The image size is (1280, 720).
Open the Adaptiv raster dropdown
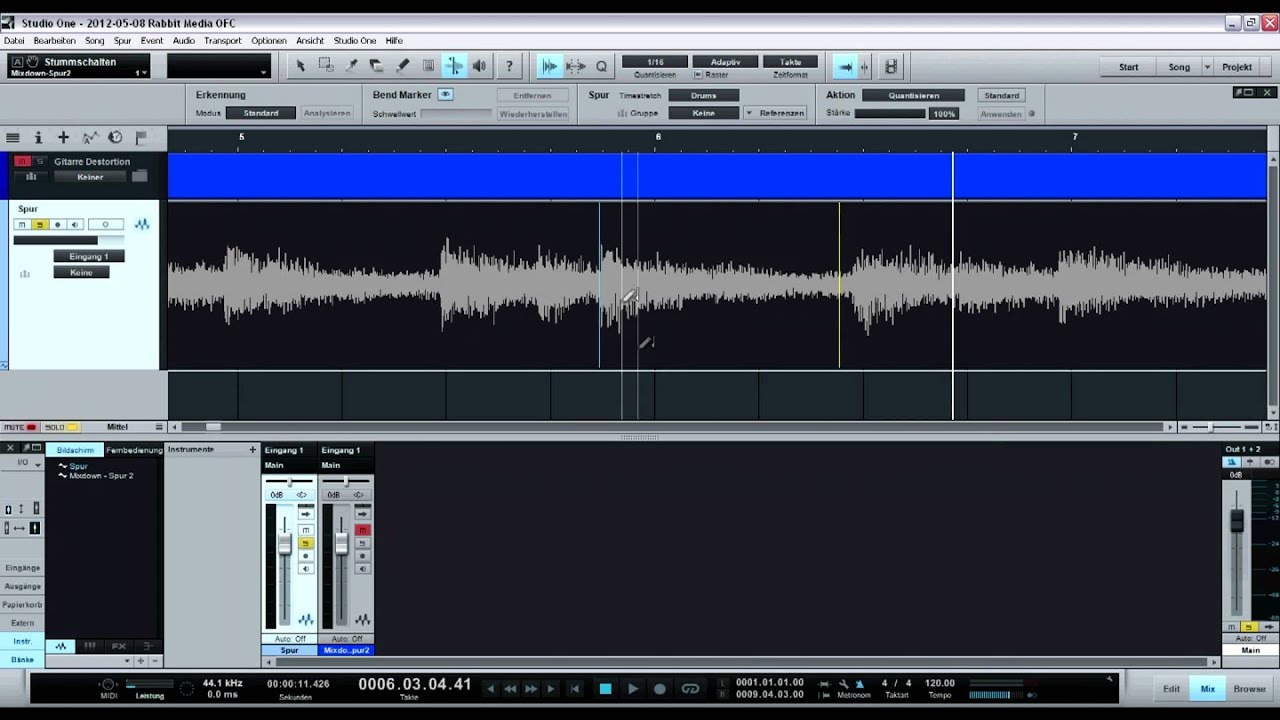pos(725,62)
